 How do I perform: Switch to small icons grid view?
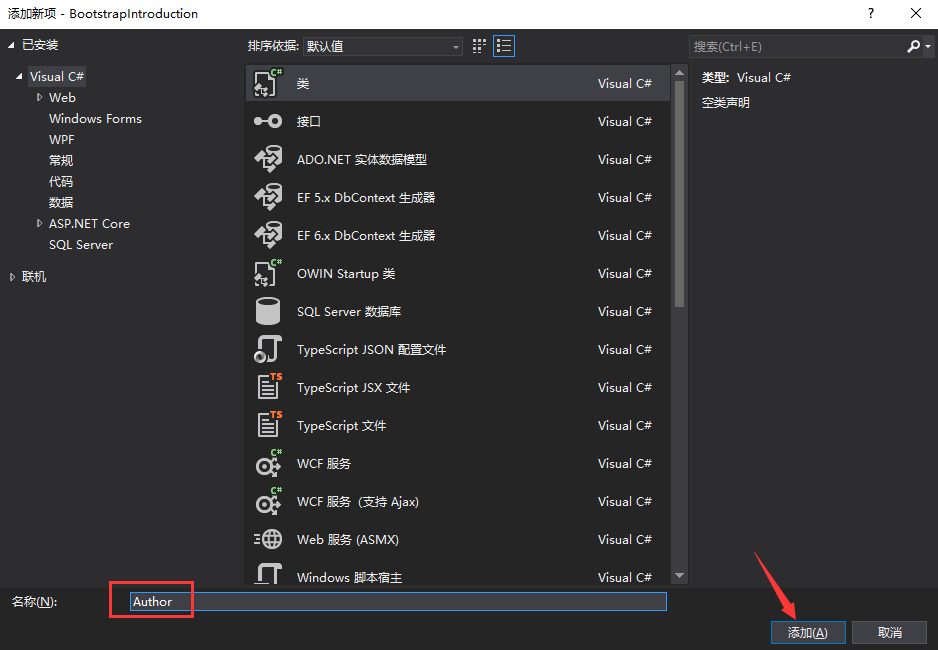(479, 46)
